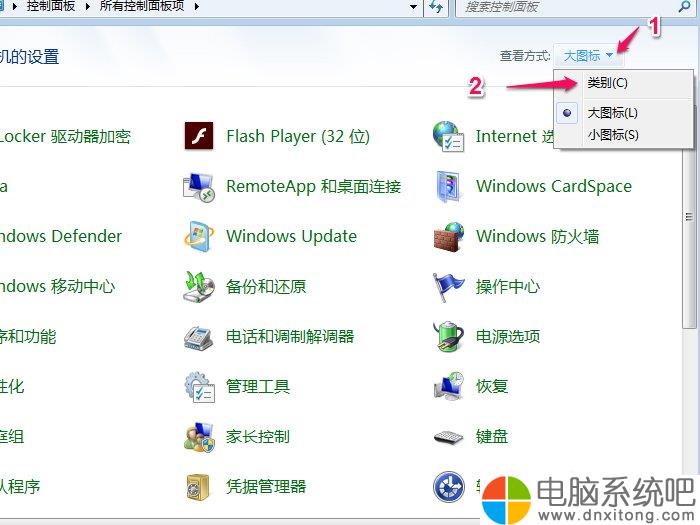The height and width of the screenshot is (525, 700).
Task: Click the vertical scrollbar thumb
Action: point(689,217)
